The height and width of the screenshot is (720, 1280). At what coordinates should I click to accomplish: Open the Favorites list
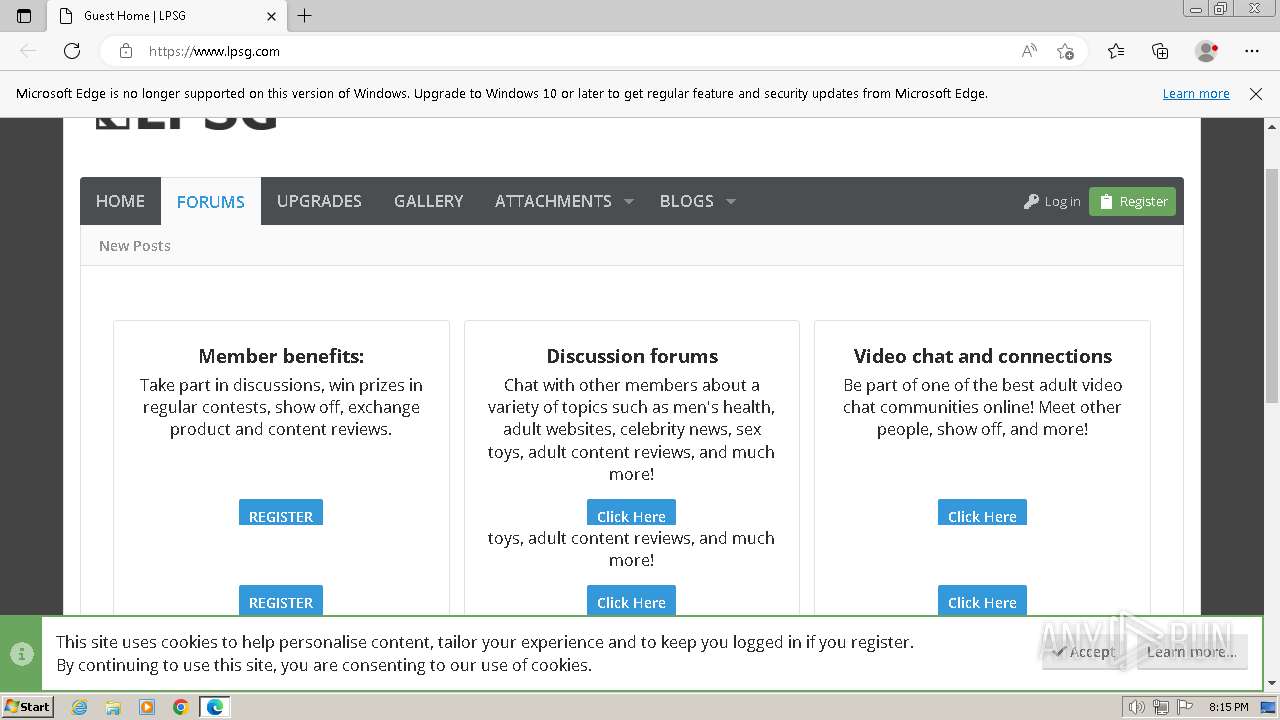[x=1116, y=51]
